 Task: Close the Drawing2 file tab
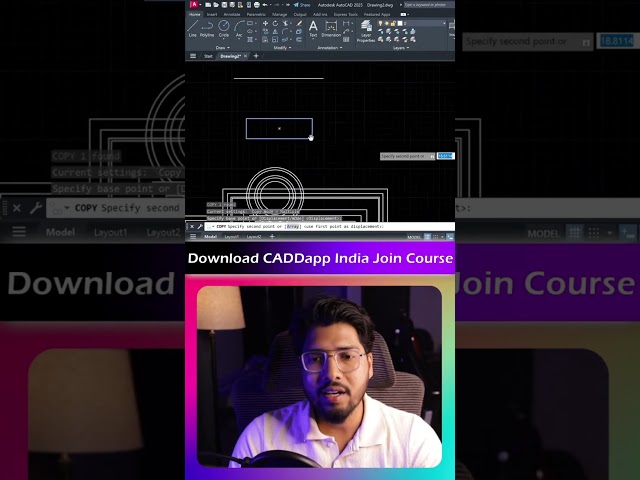245,56
